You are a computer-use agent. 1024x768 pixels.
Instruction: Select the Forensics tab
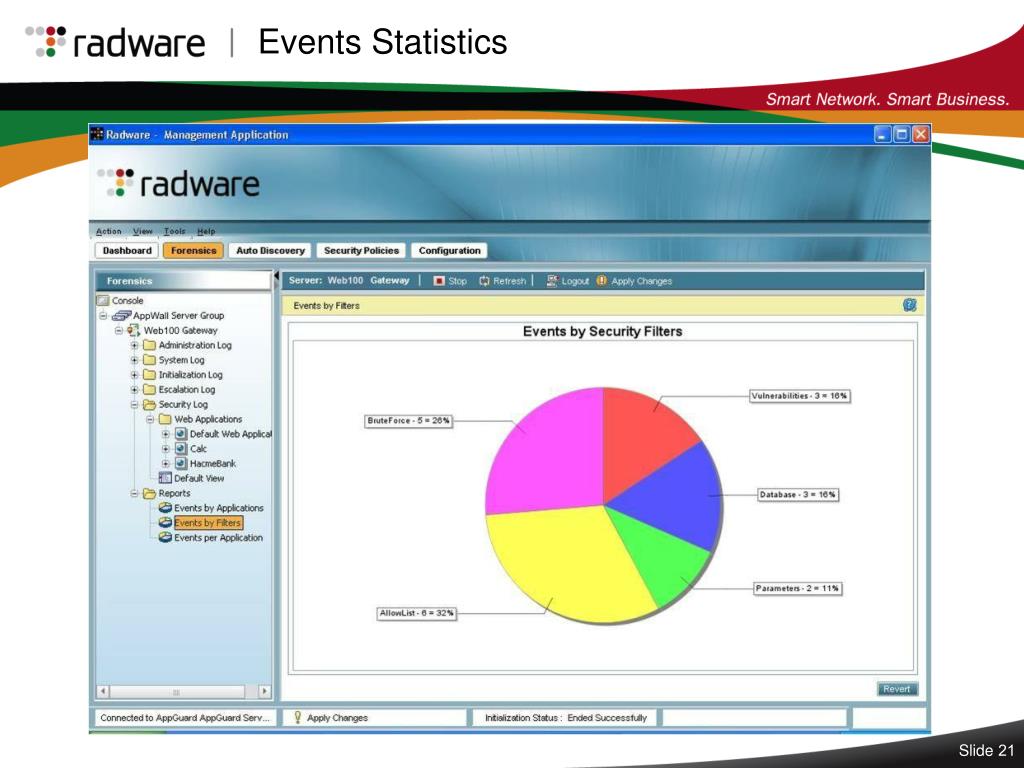193,251
